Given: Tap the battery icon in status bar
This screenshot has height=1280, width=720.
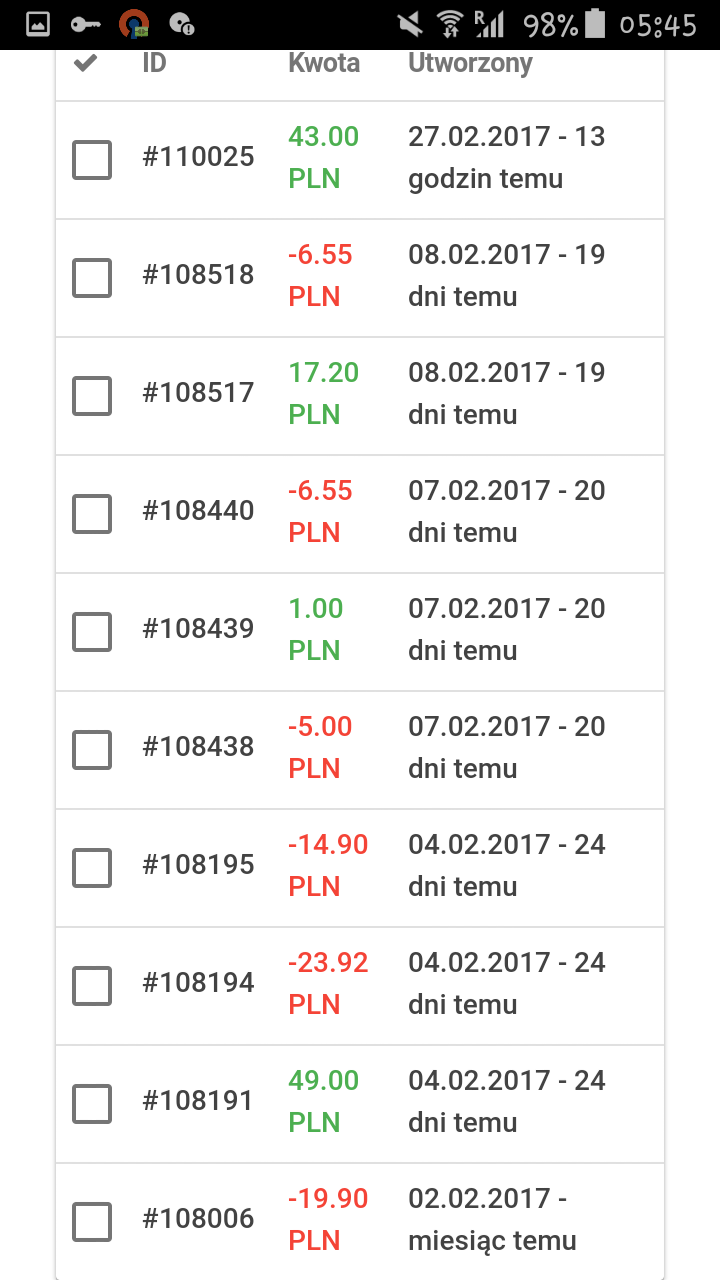Looking at the screenshot, I should click(595, 24).
